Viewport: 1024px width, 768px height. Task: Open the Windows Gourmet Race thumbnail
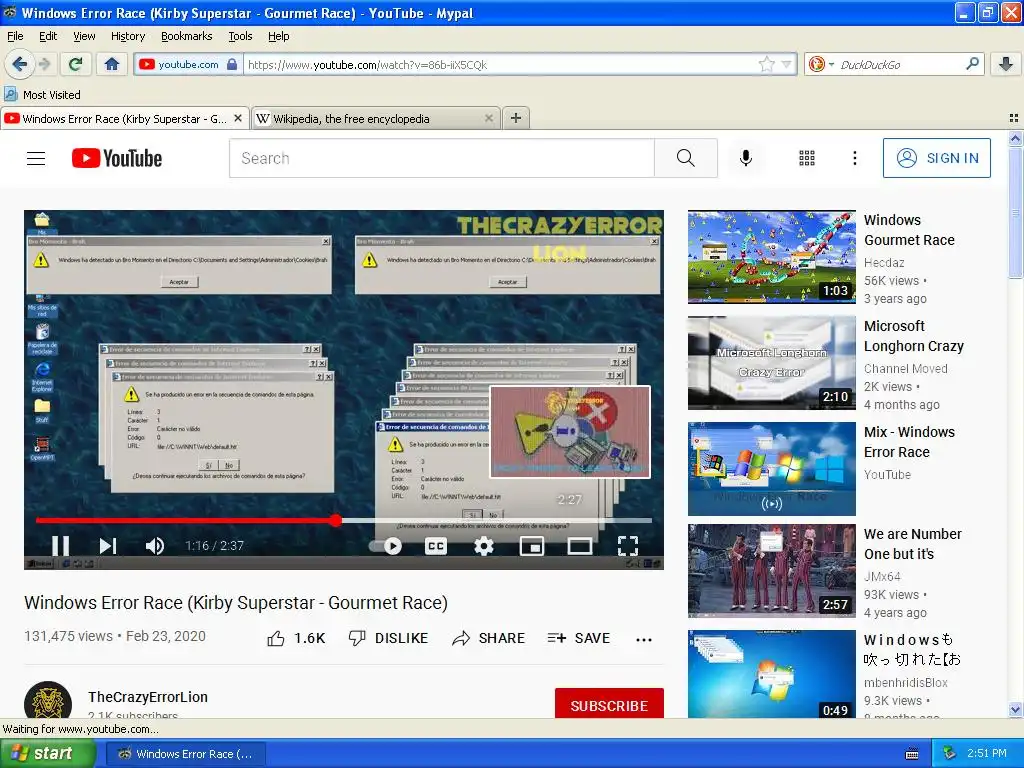(x=771, y=257)
